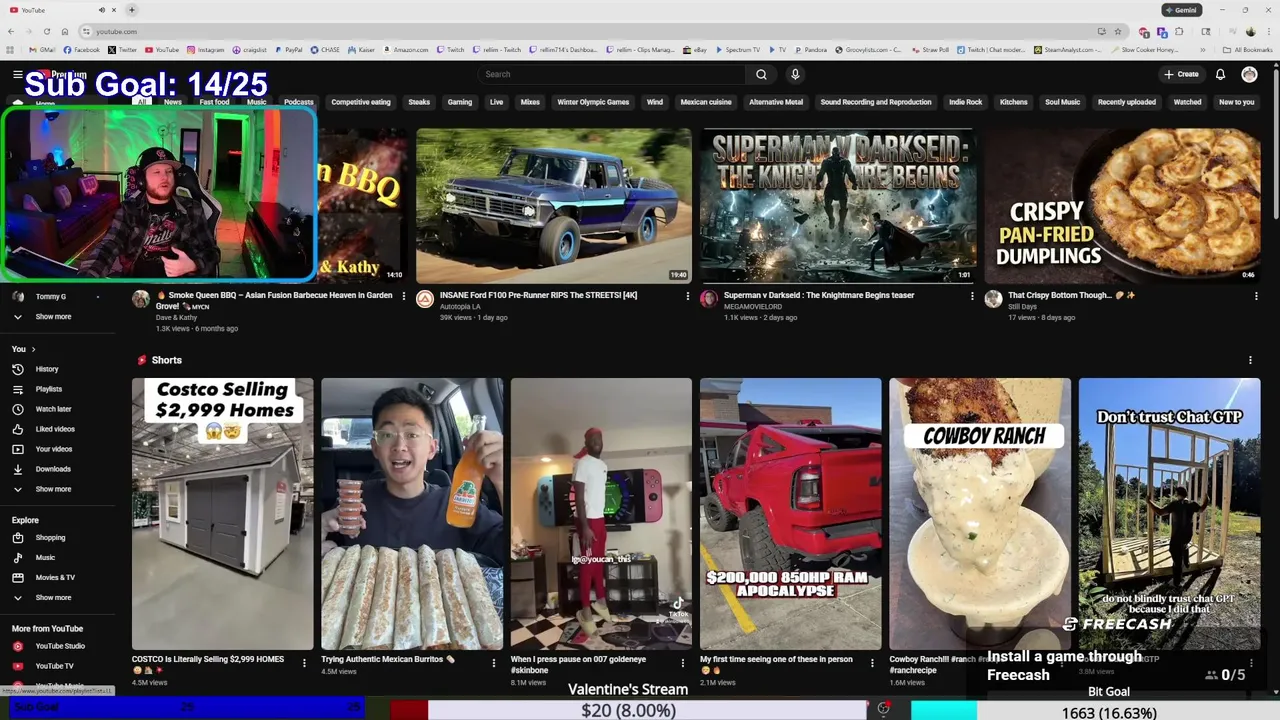This screenshot has height=720, width=1280.
Task: Open the Costco $2,999 Homes short
Action: pos(222,513)
